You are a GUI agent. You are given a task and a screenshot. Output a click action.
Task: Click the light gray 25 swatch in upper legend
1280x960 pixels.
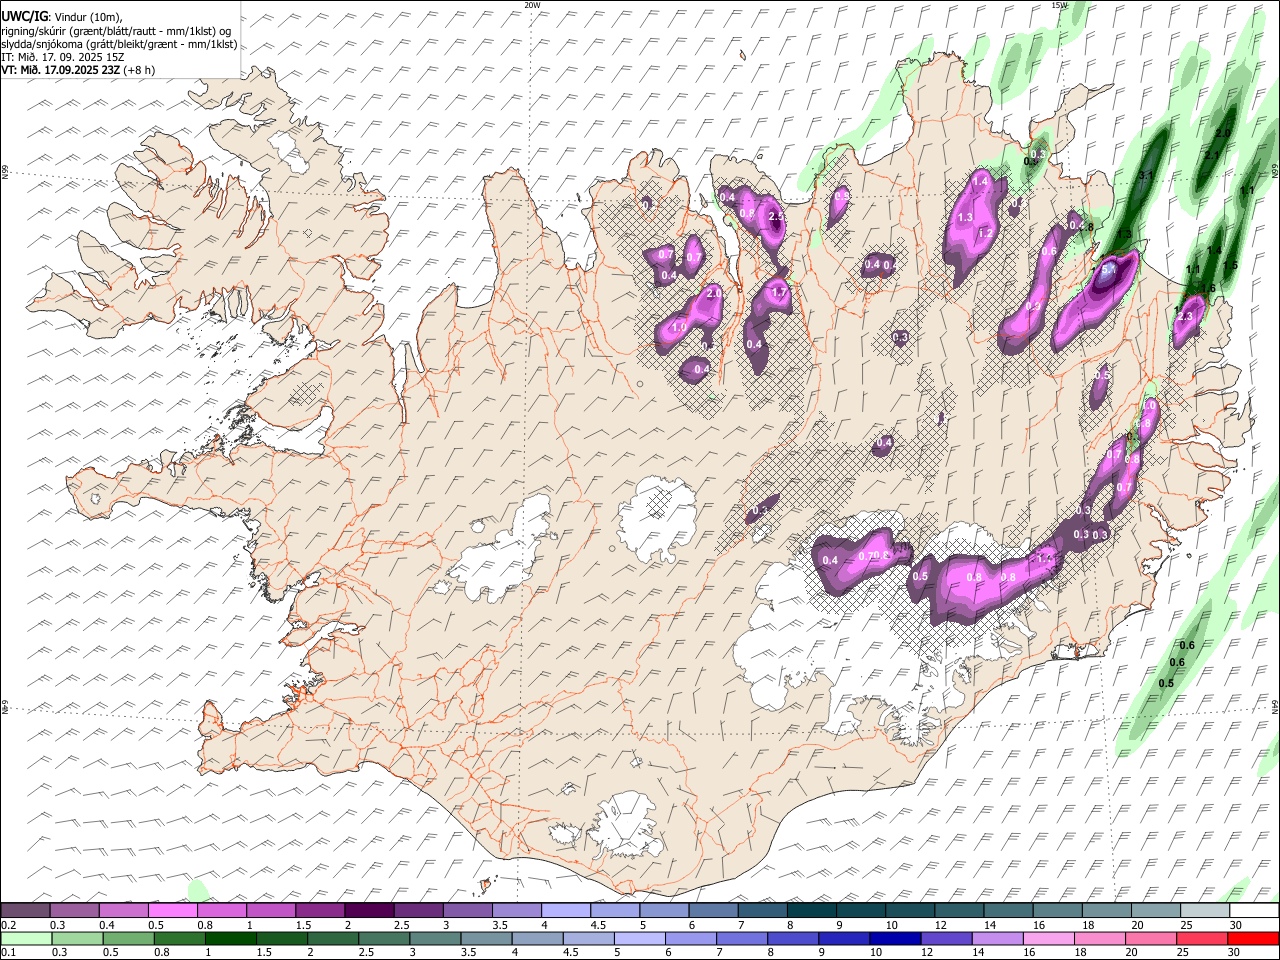[x=1204, y=911]
